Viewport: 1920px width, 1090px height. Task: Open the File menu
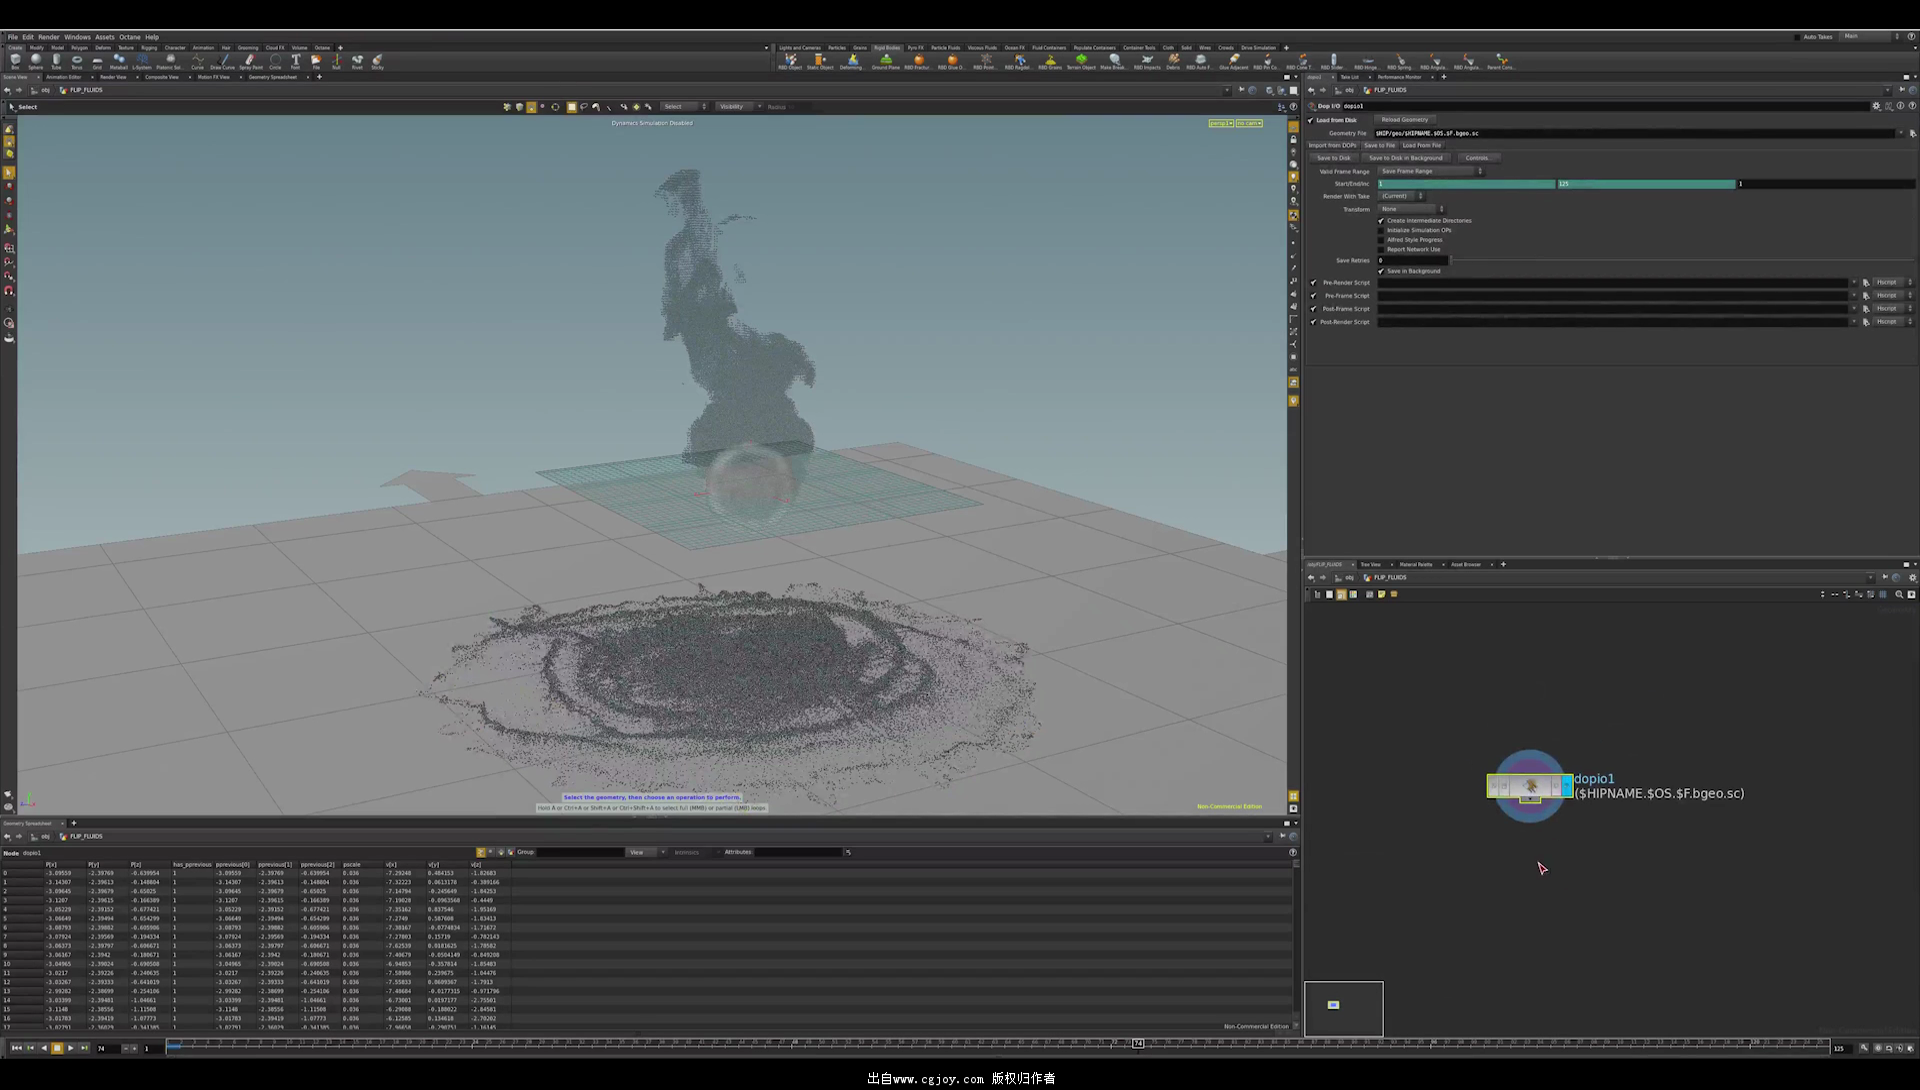pos(13,37)
